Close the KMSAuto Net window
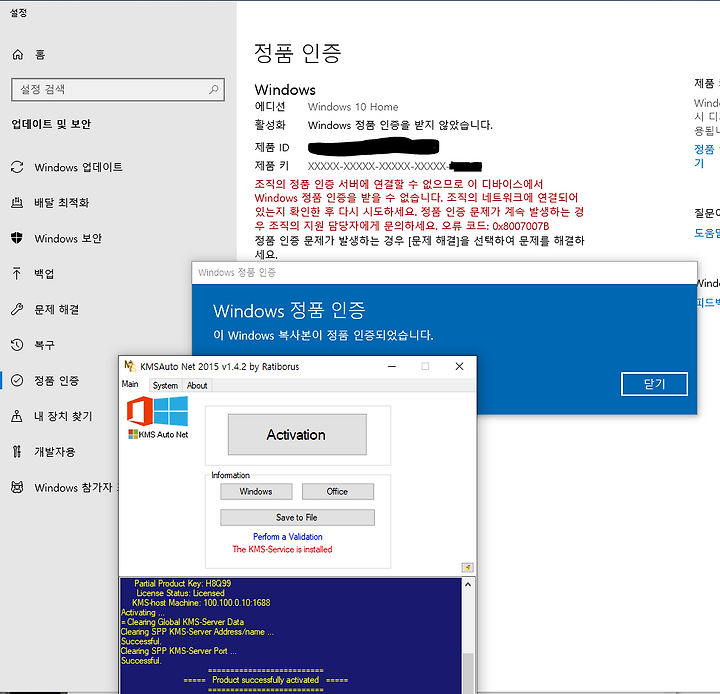The image size is (720, 694). 459,366
